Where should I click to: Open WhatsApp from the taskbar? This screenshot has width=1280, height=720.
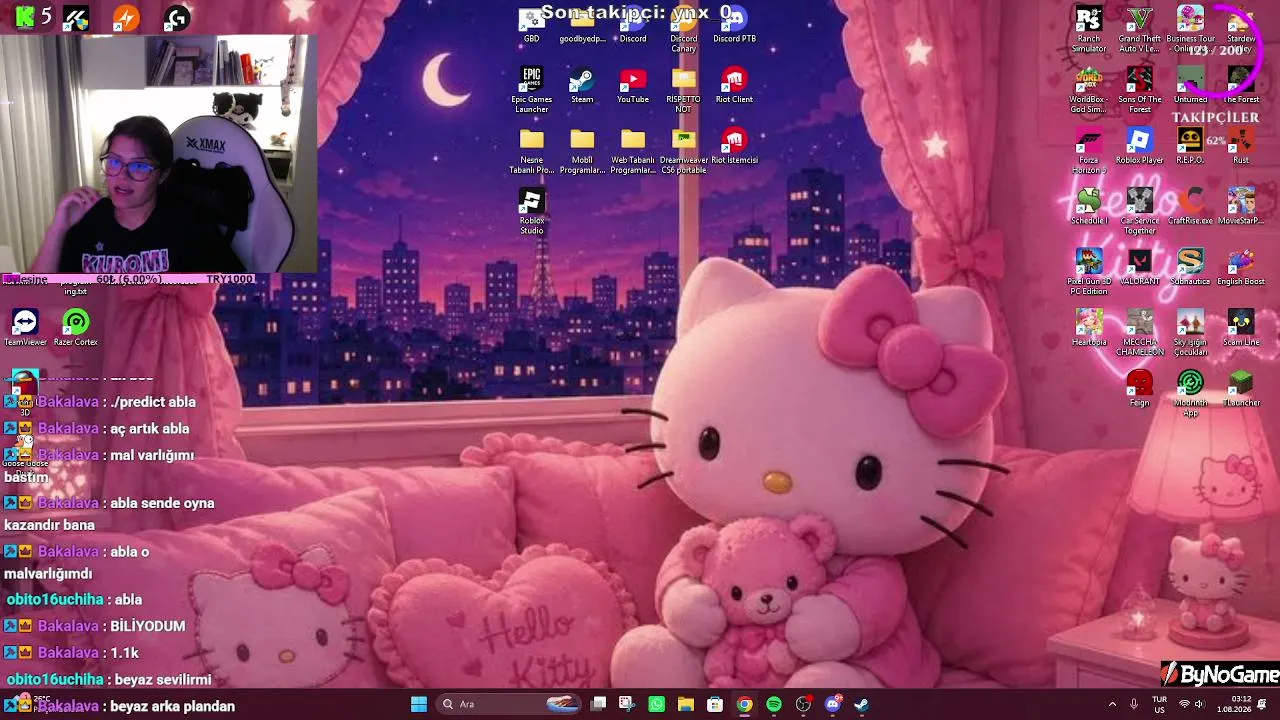(656, 704)
